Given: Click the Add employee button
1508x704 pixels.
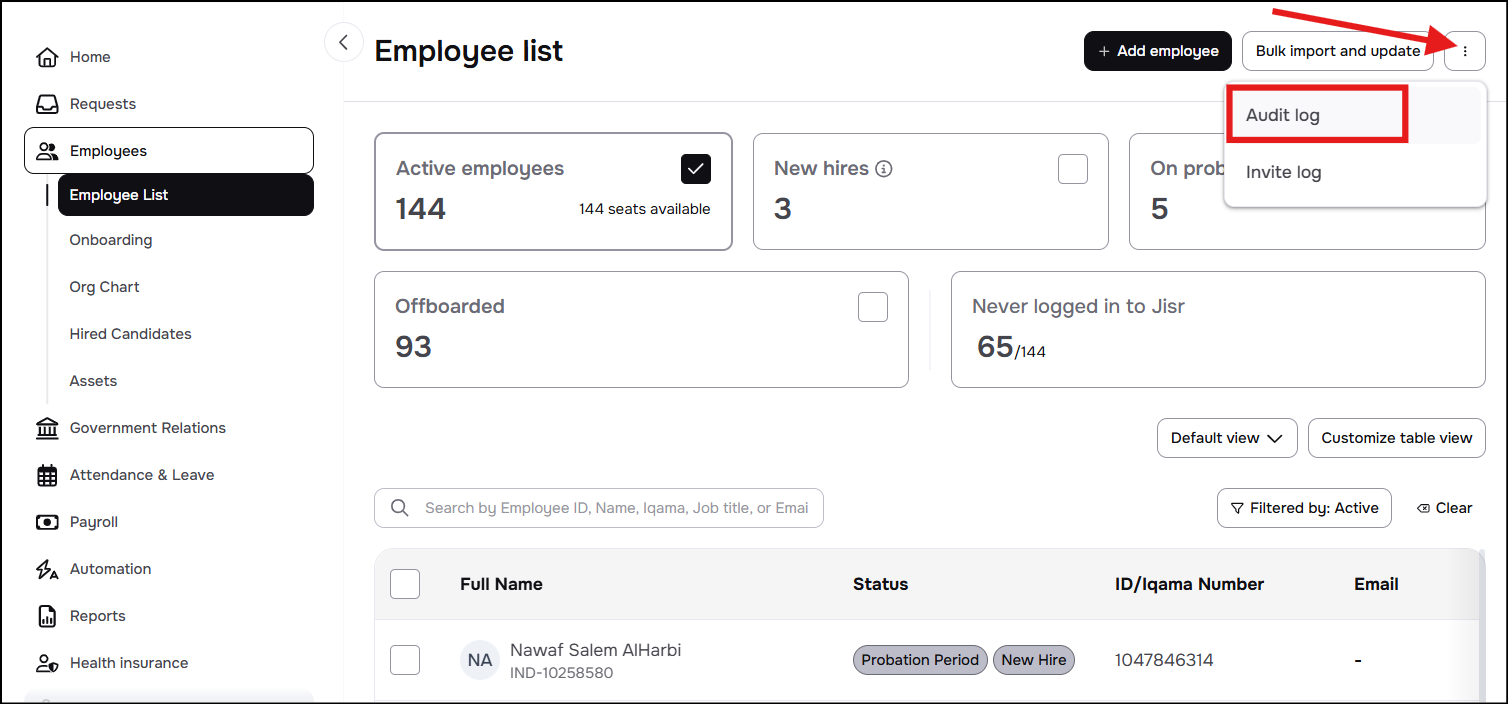Looking at the screenshot, I should pyautogui.click(x=1158, y=51).
